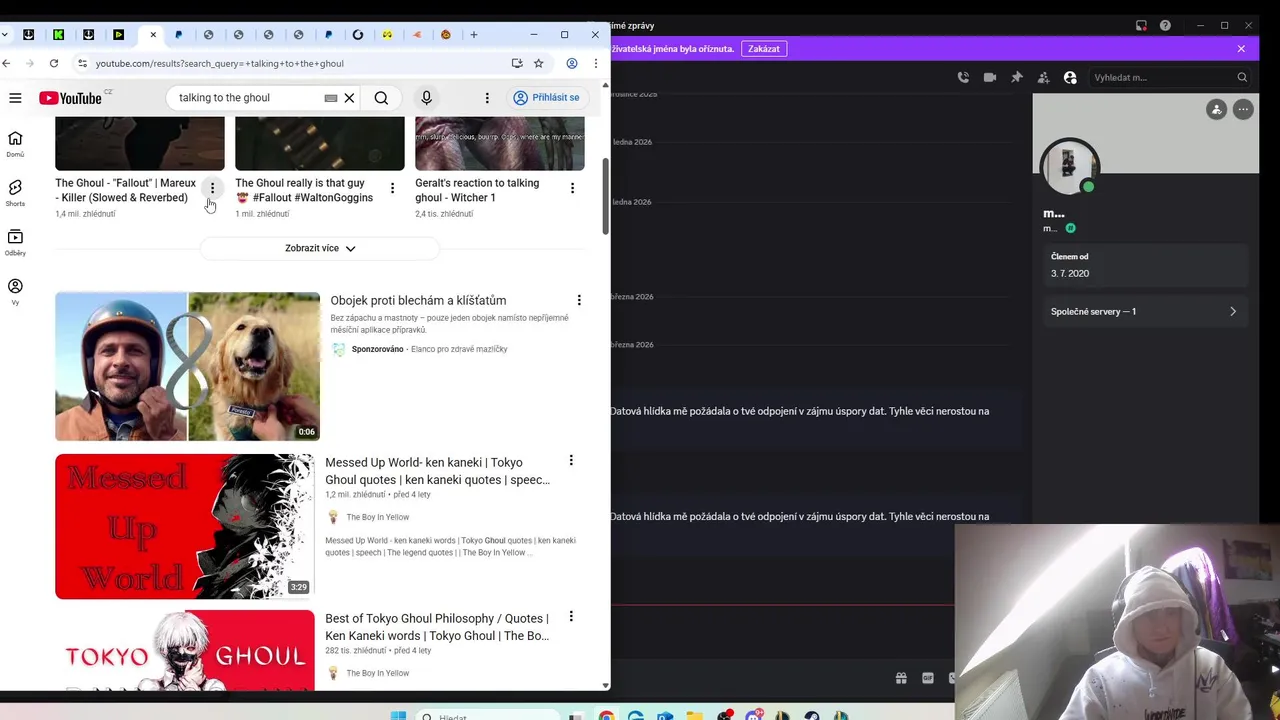
Task: Click the Vyhledat search field in Discord
Action: tap(1169, 77)
